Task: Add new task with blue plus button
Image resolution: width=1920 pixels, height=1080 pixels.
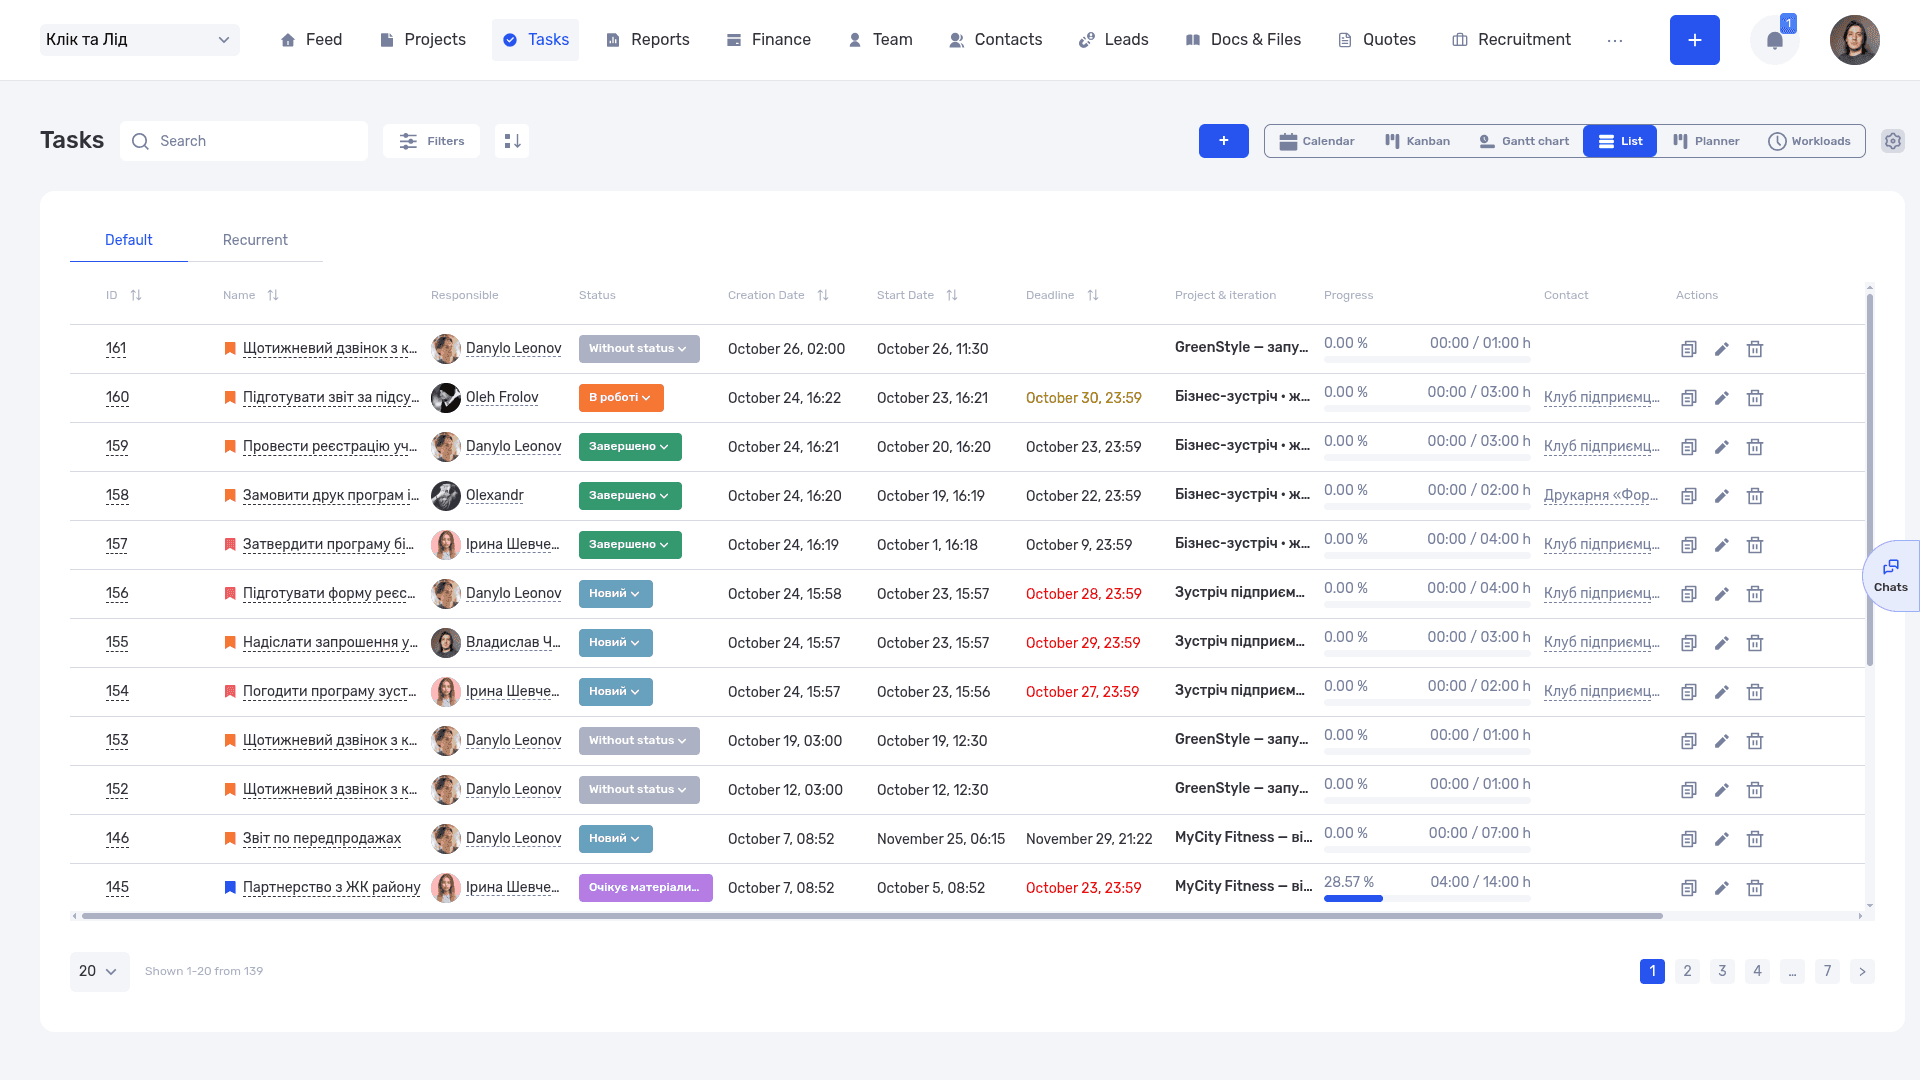Action: pos(1223,141)
